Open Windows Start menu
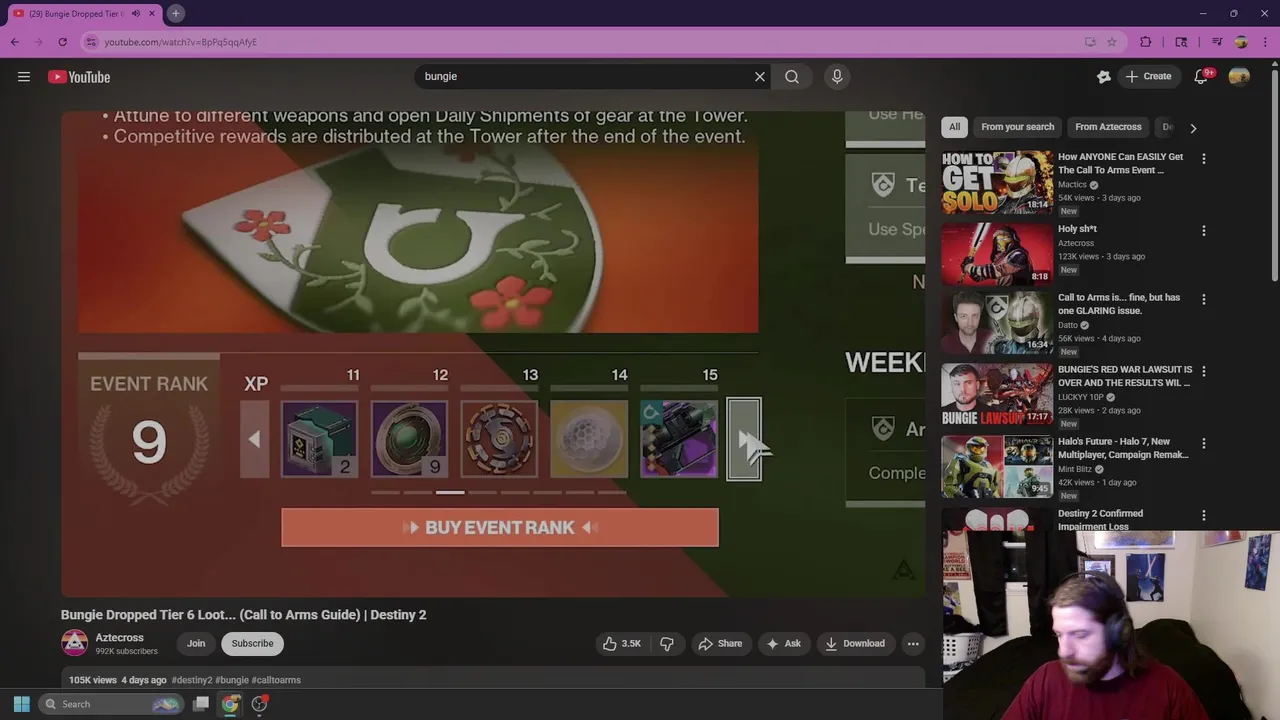The height and width of the screenshot is (720, 1280). coord(21,704)
